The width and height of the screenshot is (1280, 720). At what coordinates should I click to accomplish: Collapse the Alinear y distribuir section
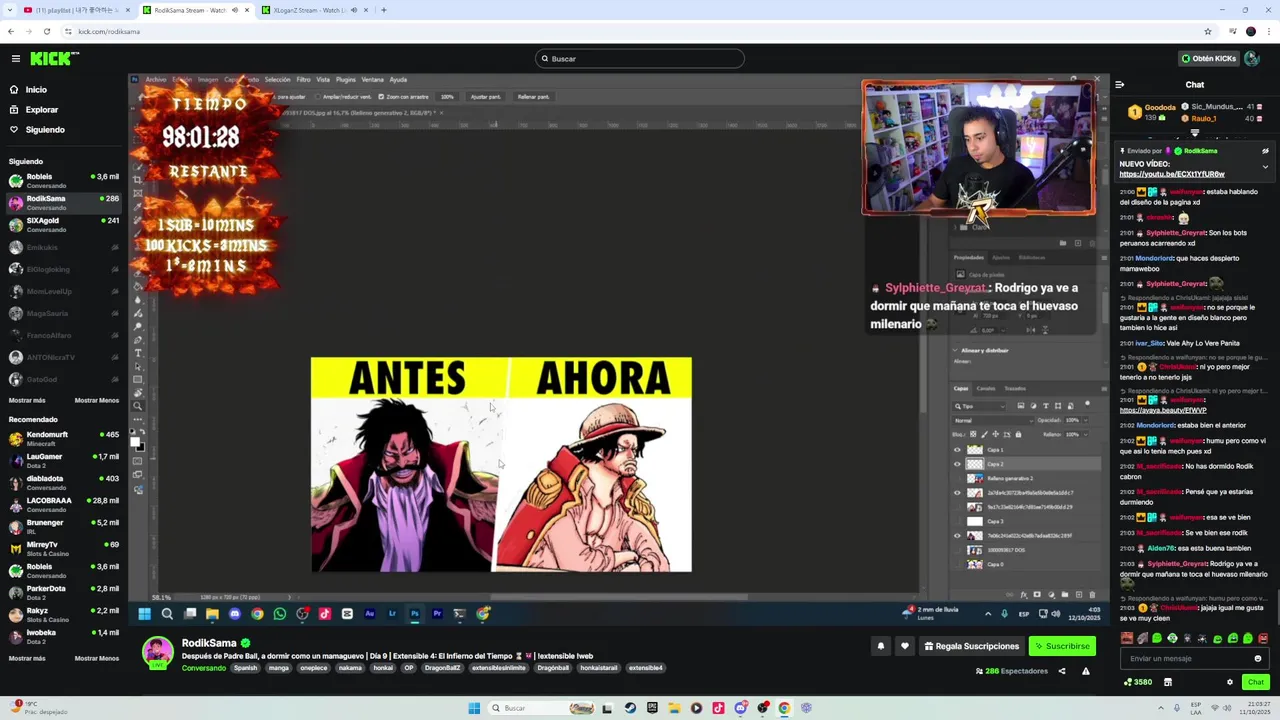[x=955, y=351]
